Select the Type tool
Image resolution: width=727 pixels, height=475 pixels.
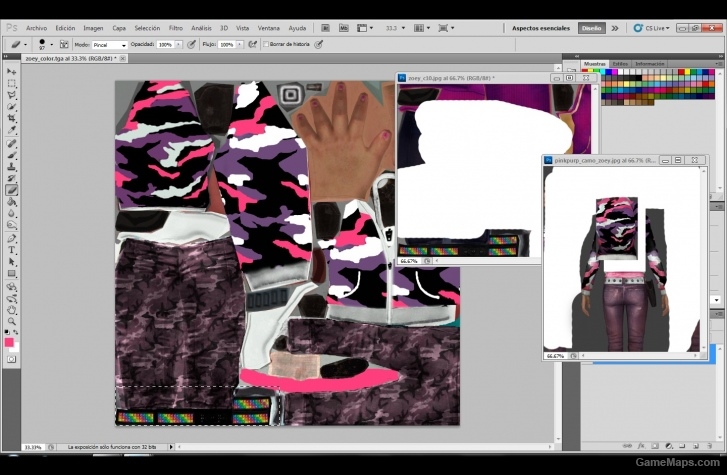(x=11, y=250)
